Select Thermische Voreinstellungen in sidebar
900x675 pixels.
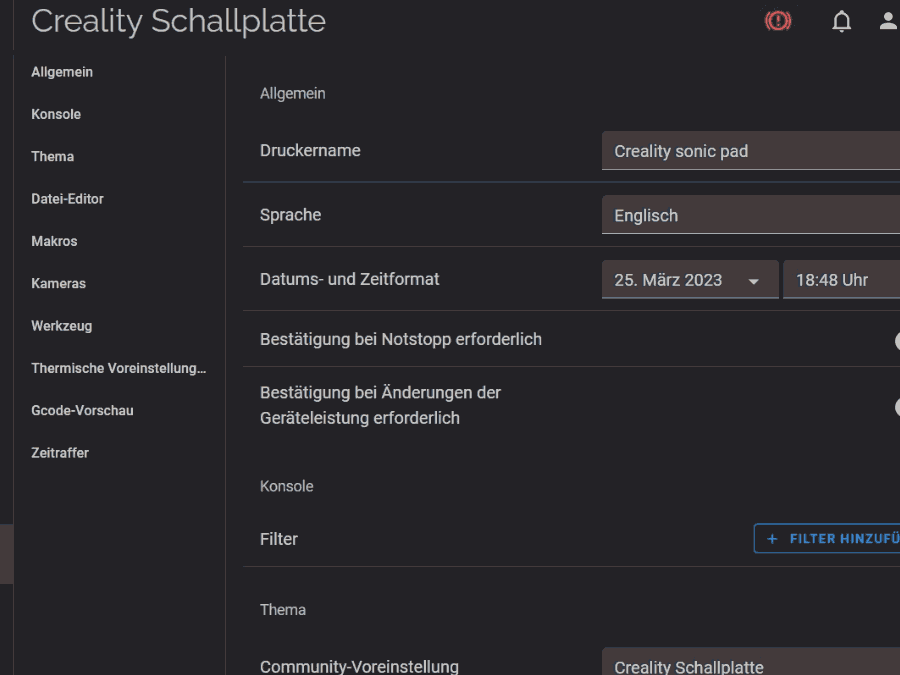tap(118, 368)
